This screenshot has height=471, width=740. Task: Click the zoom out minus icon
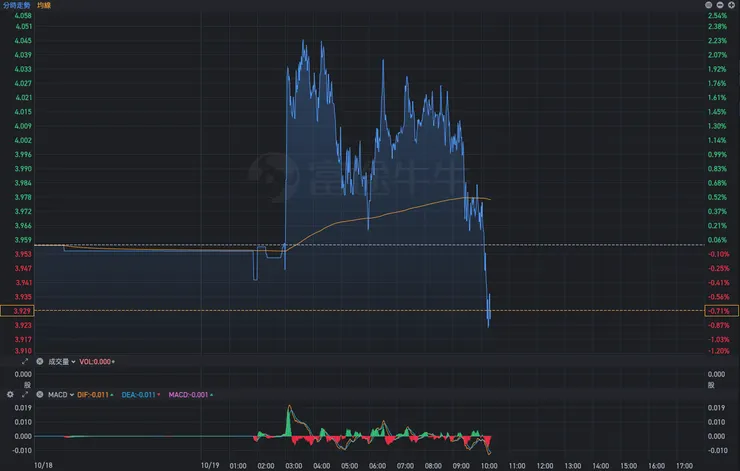point(720,5)
